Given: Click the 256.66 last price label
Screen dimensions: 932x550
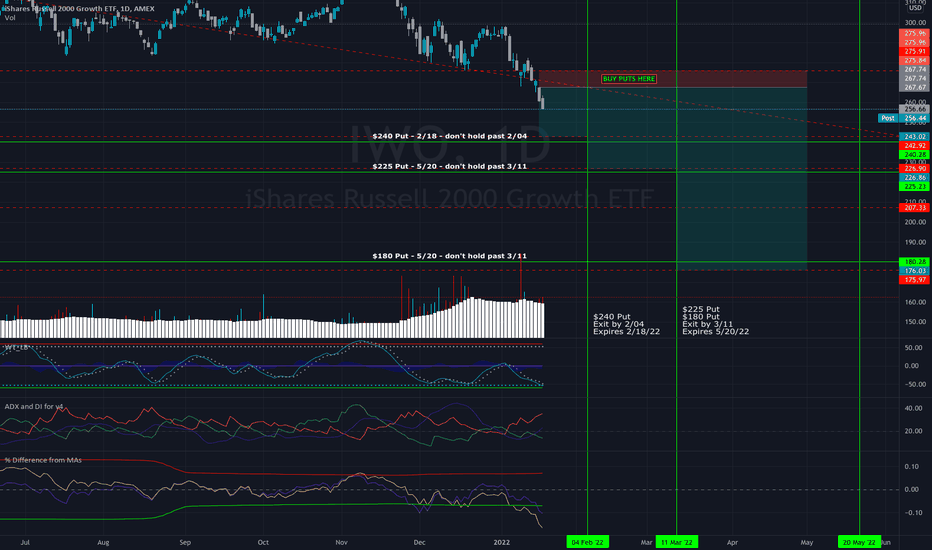Looking at the screenshot, I should [x=915, y=109].
